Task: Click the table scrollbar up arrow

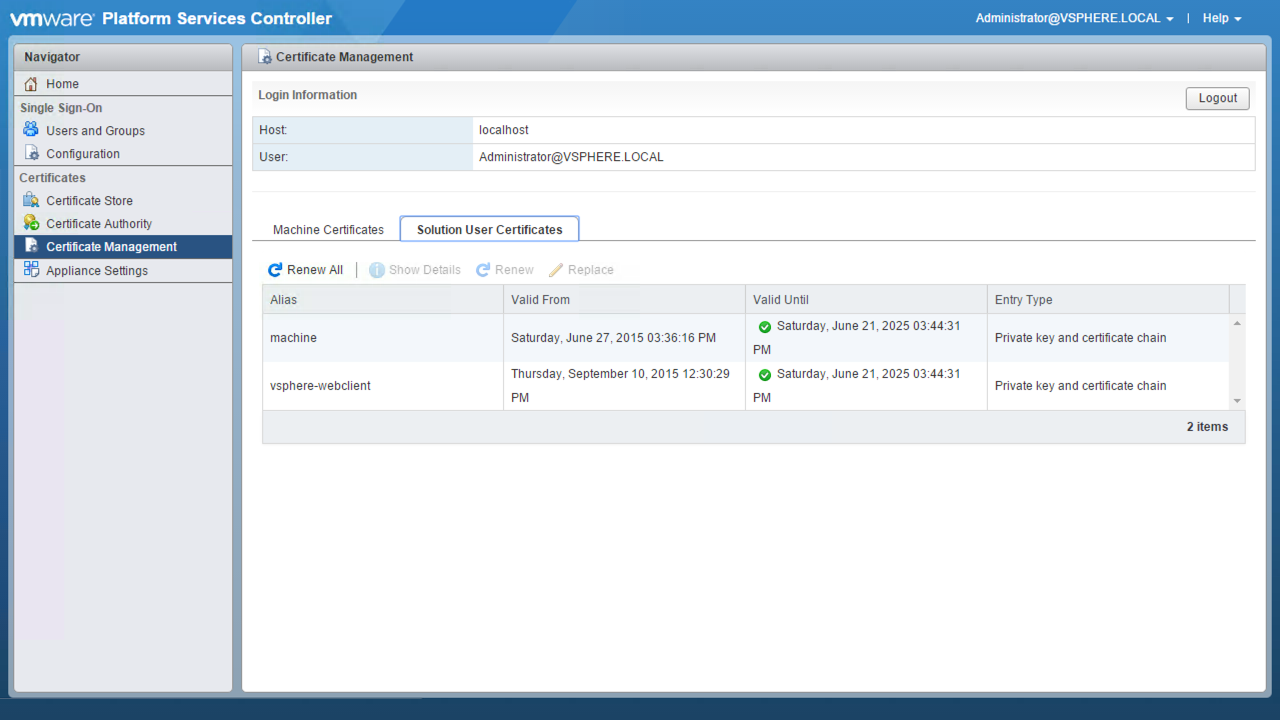Action: (1237, 323)
